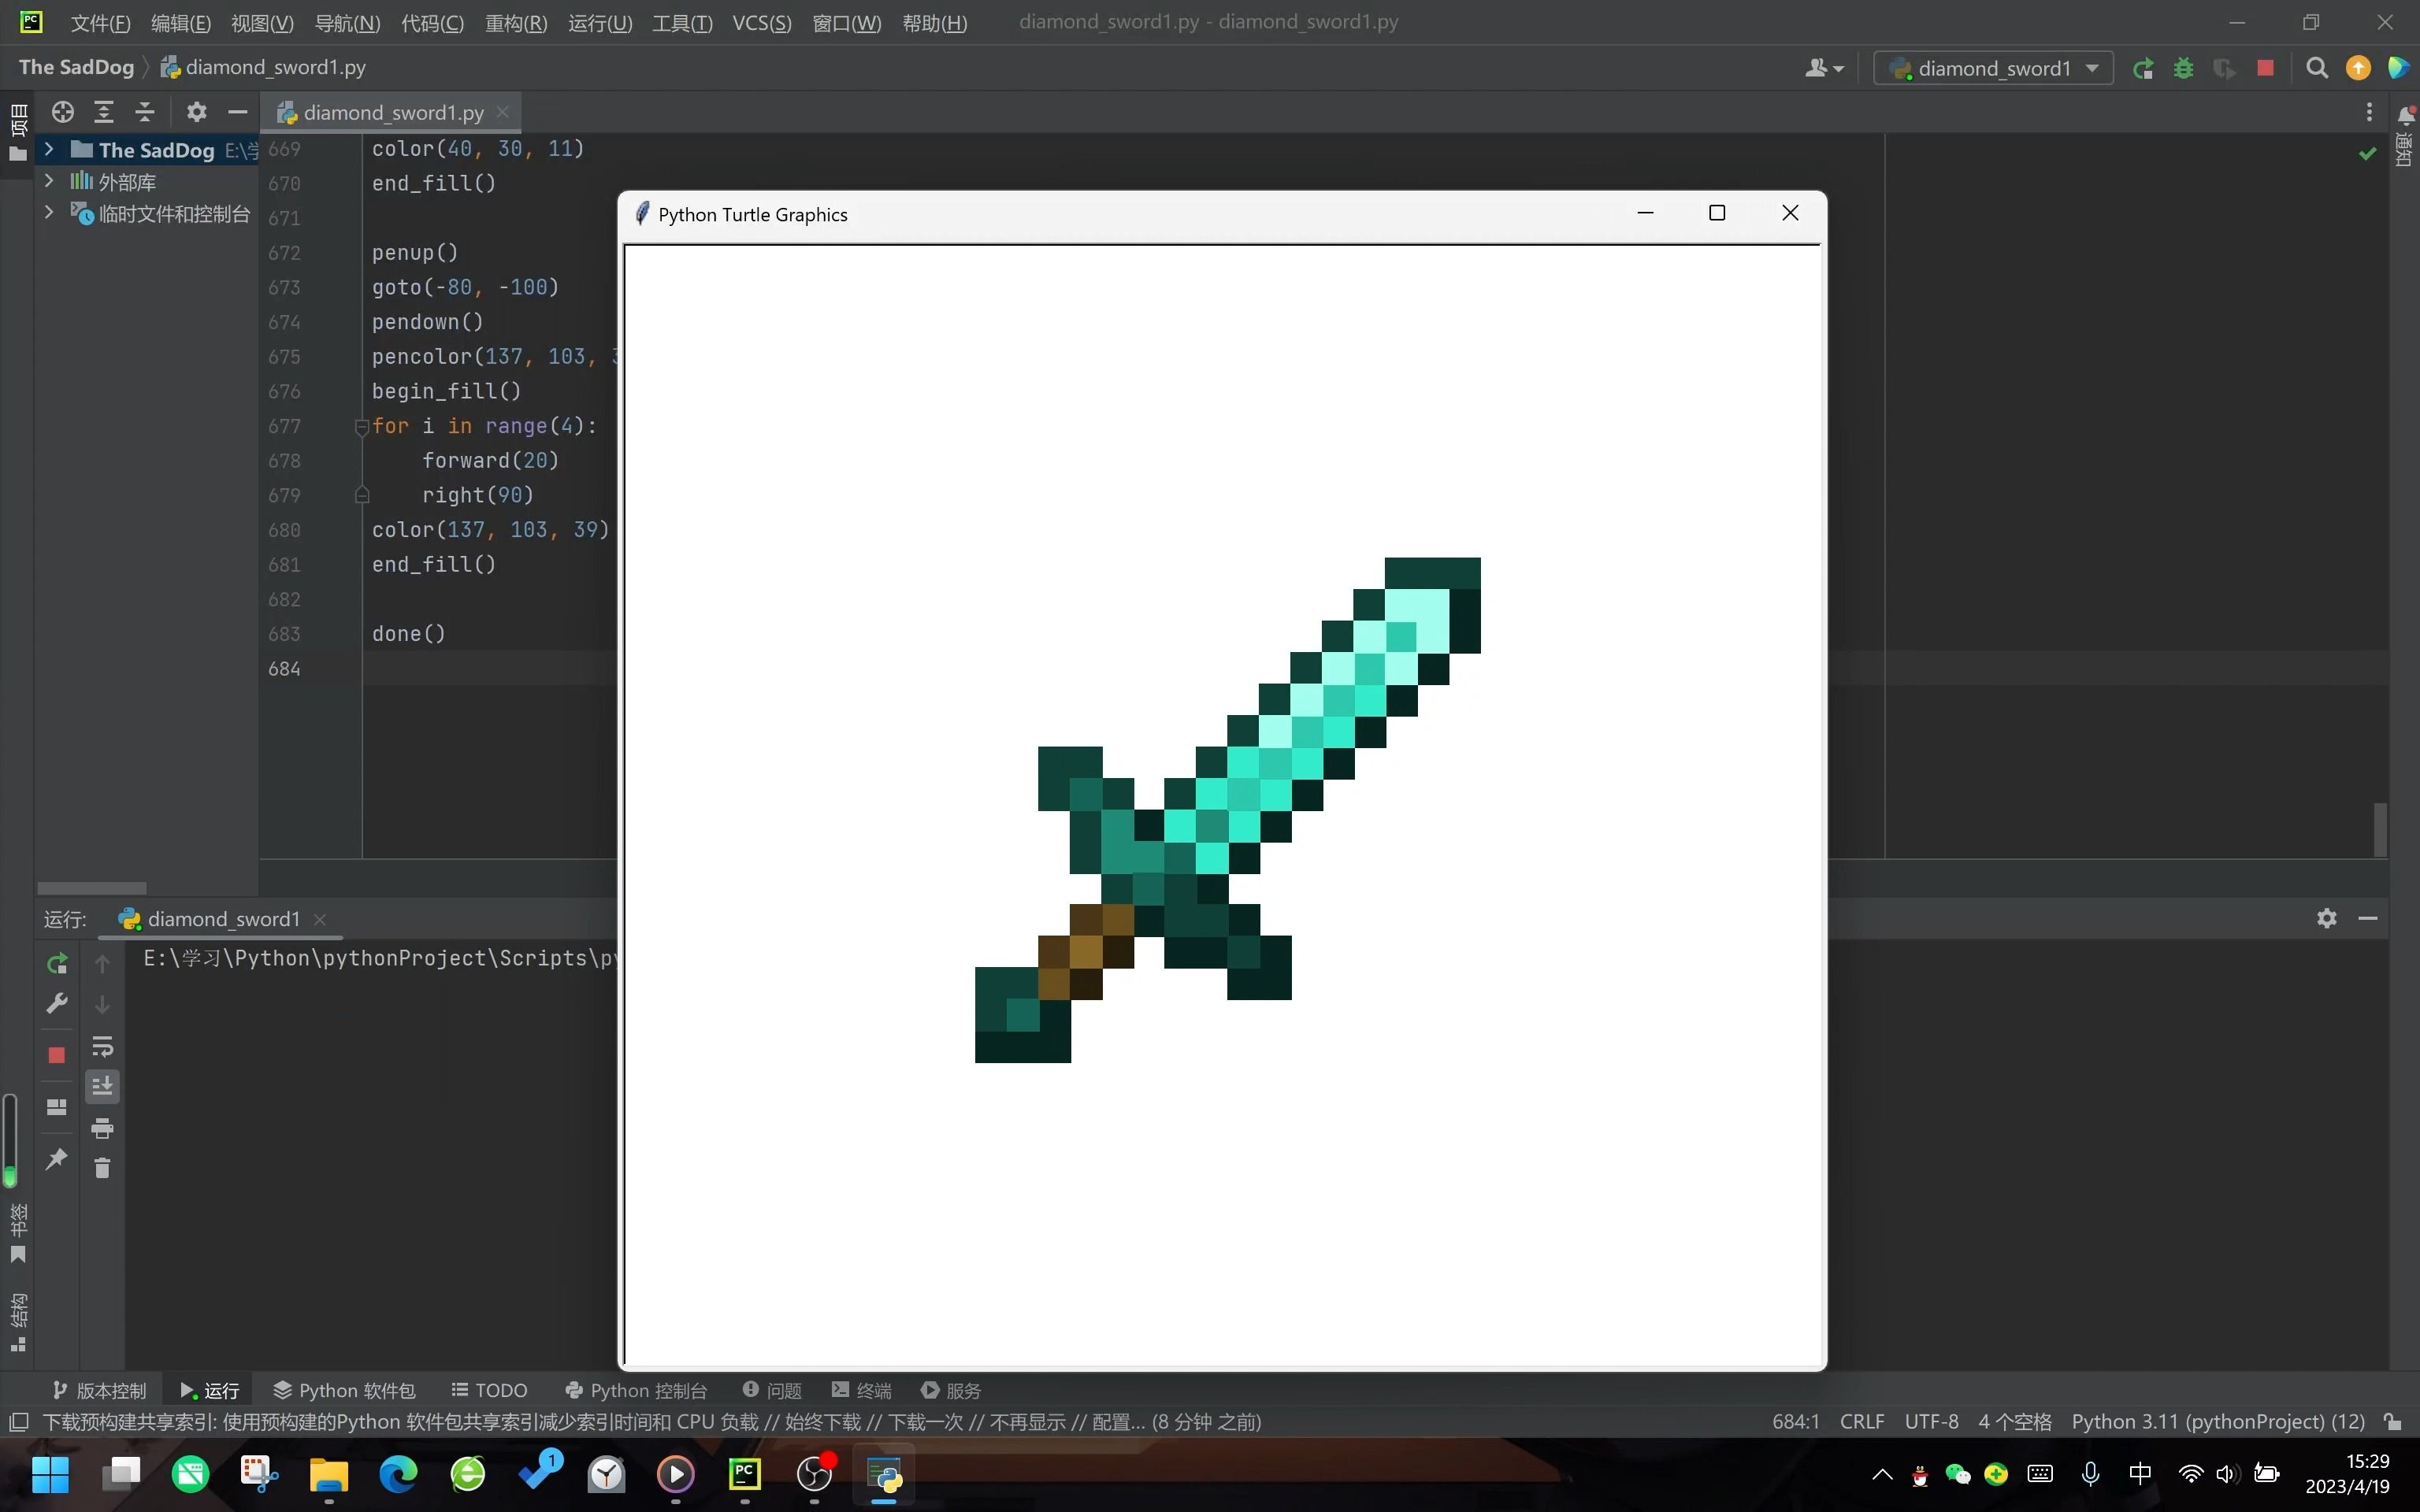
Task: Click the wifi icon in system tray
Action: (x=2190, y=1474)
